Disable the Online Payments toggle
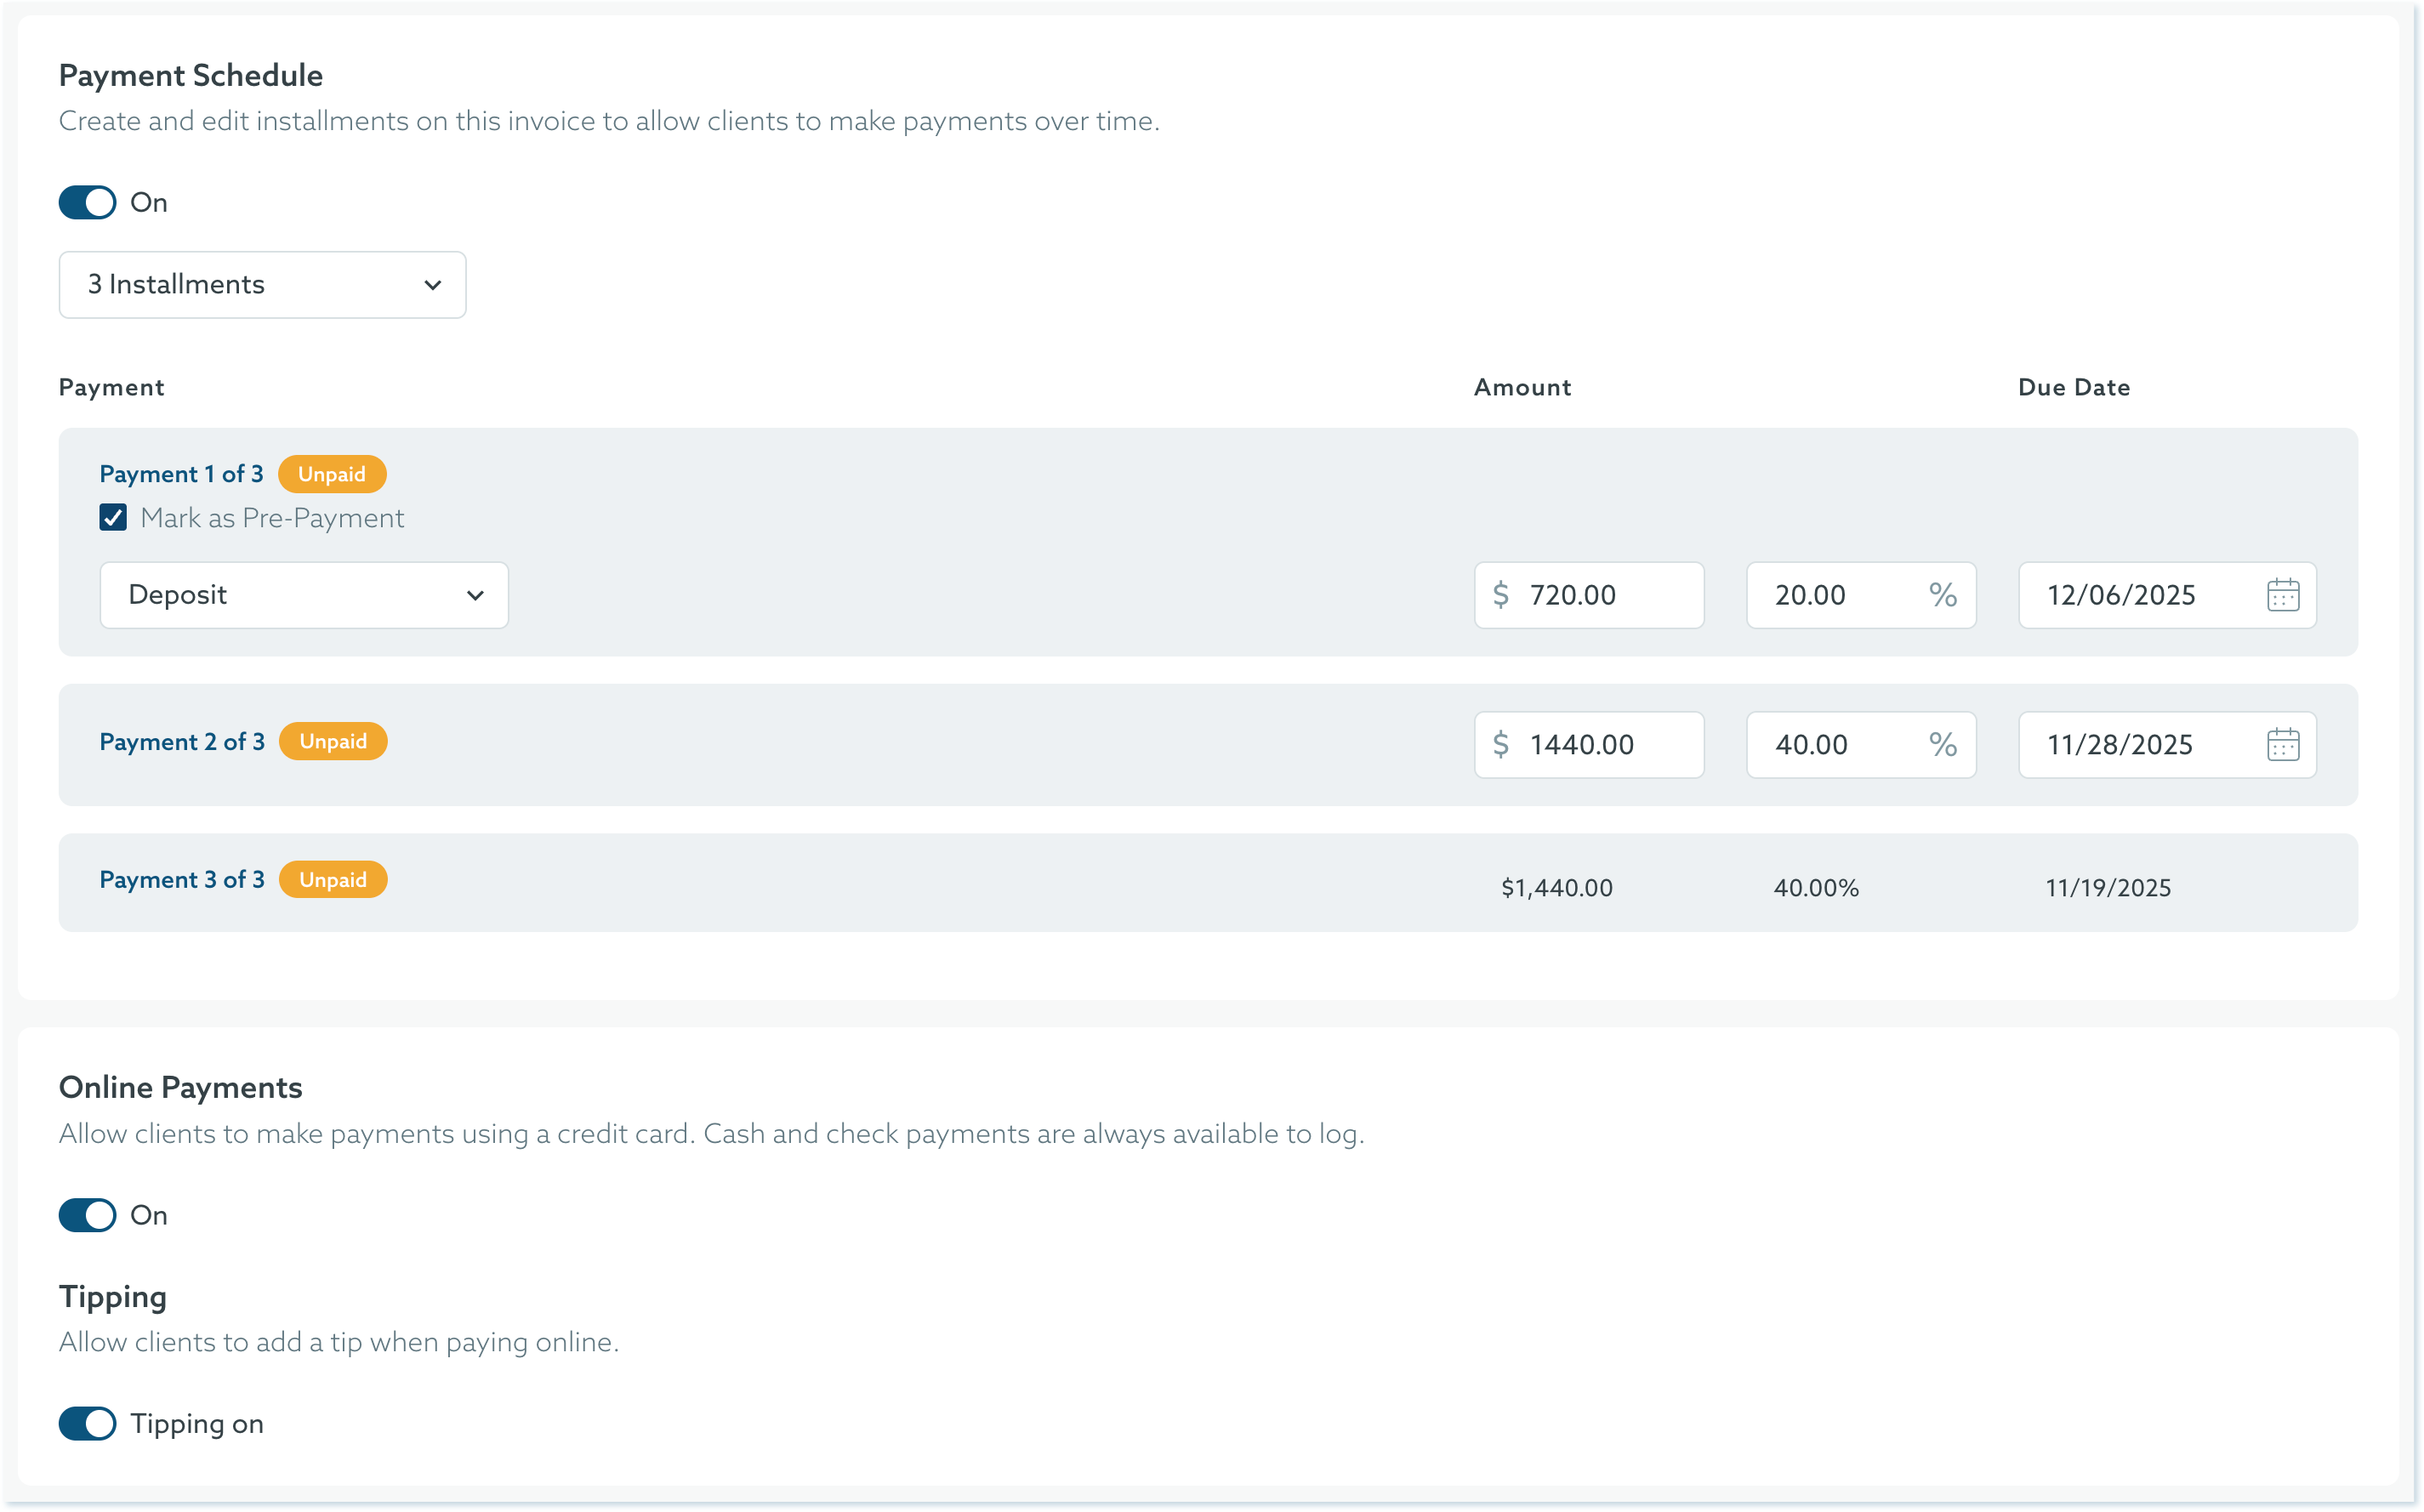 [88, 1216]
